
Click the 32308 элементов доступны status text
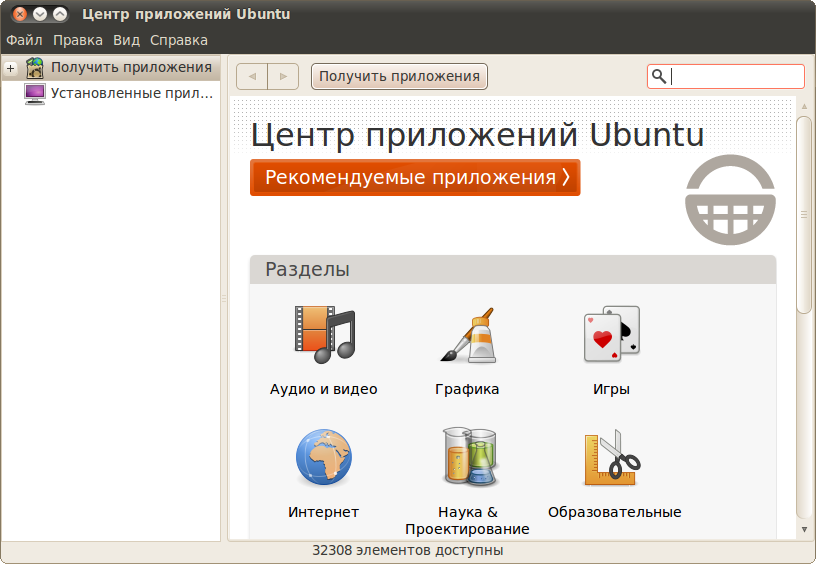(407, 550)
